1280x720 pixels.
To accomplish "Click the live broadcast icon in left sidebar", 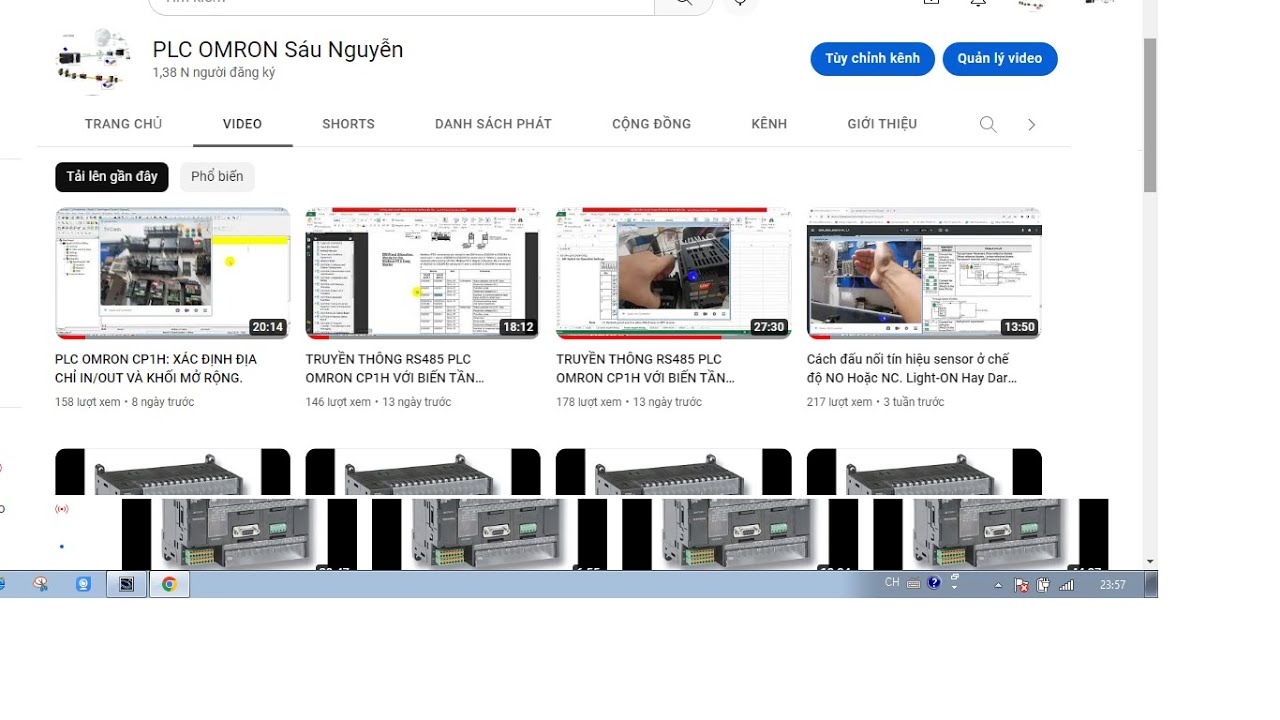I will point(62,509).
